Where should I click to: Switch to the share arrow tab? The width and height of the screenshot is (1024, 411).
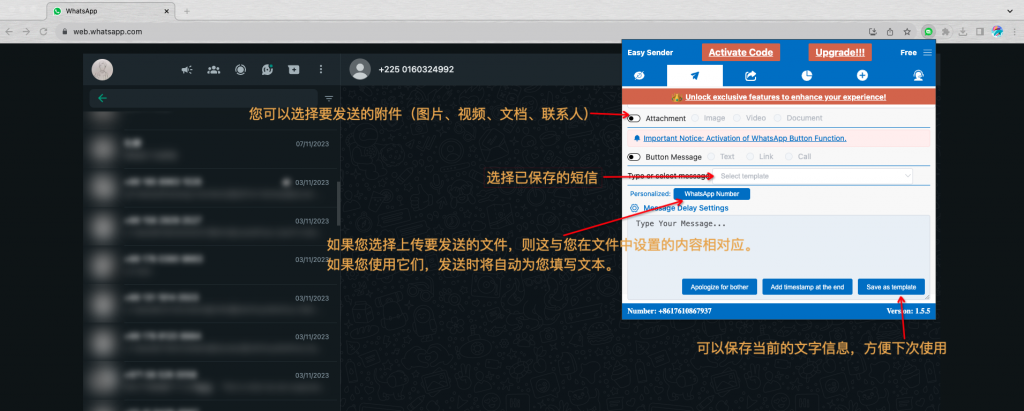[750, 76]
